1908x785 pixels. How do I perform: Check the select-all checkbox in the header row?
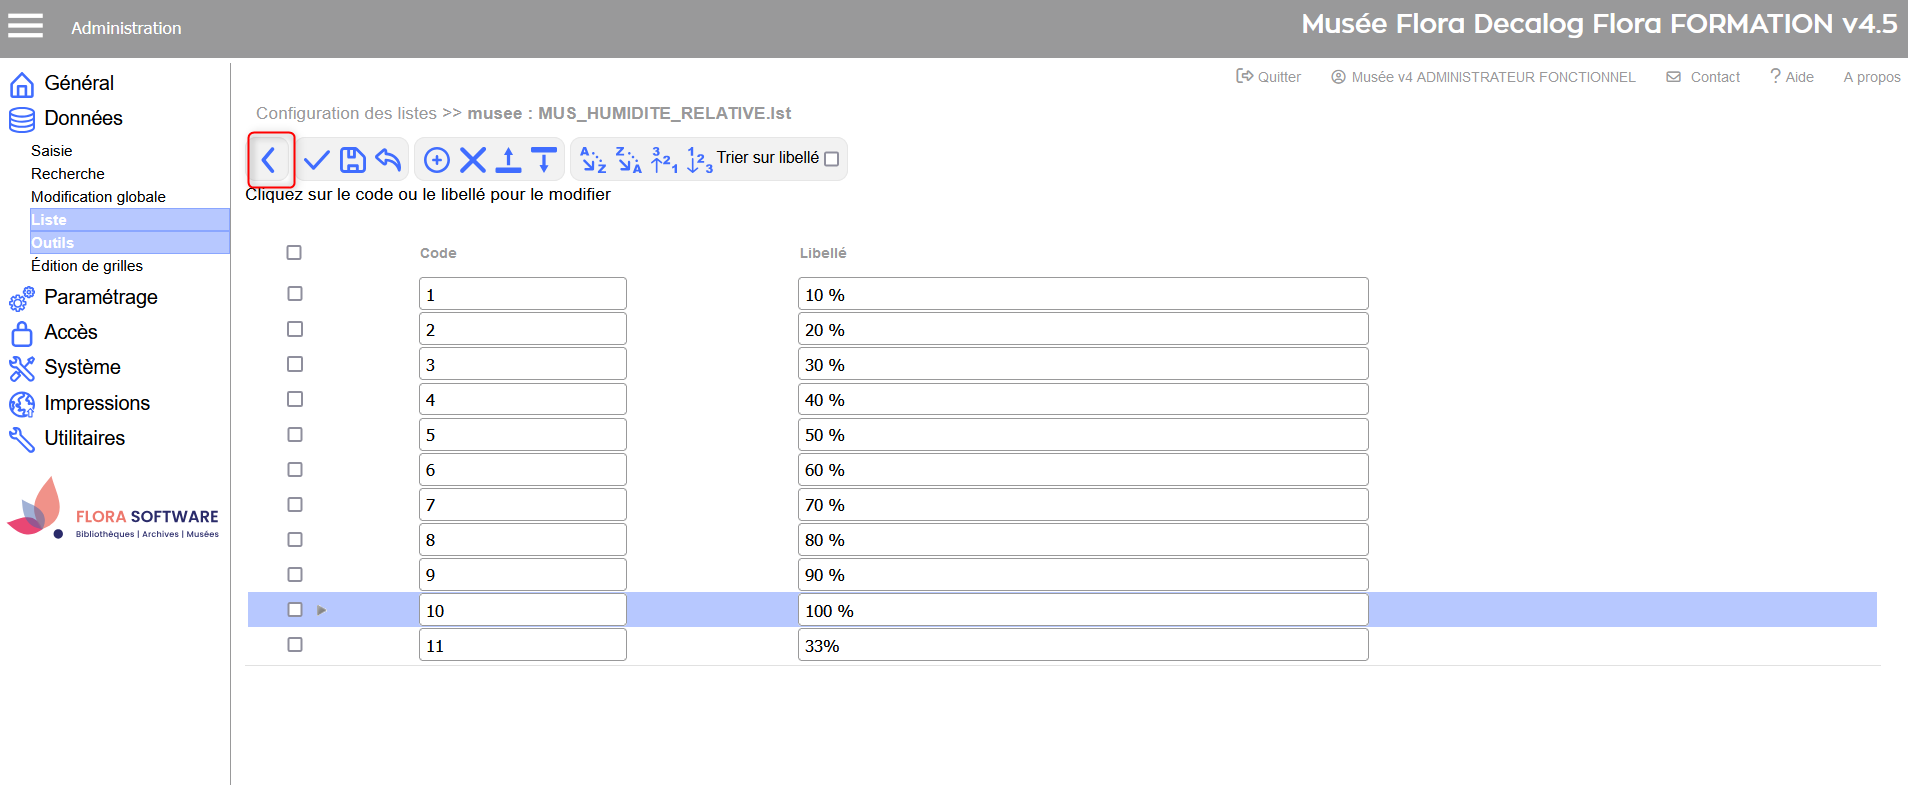click(x=294, y=253)
